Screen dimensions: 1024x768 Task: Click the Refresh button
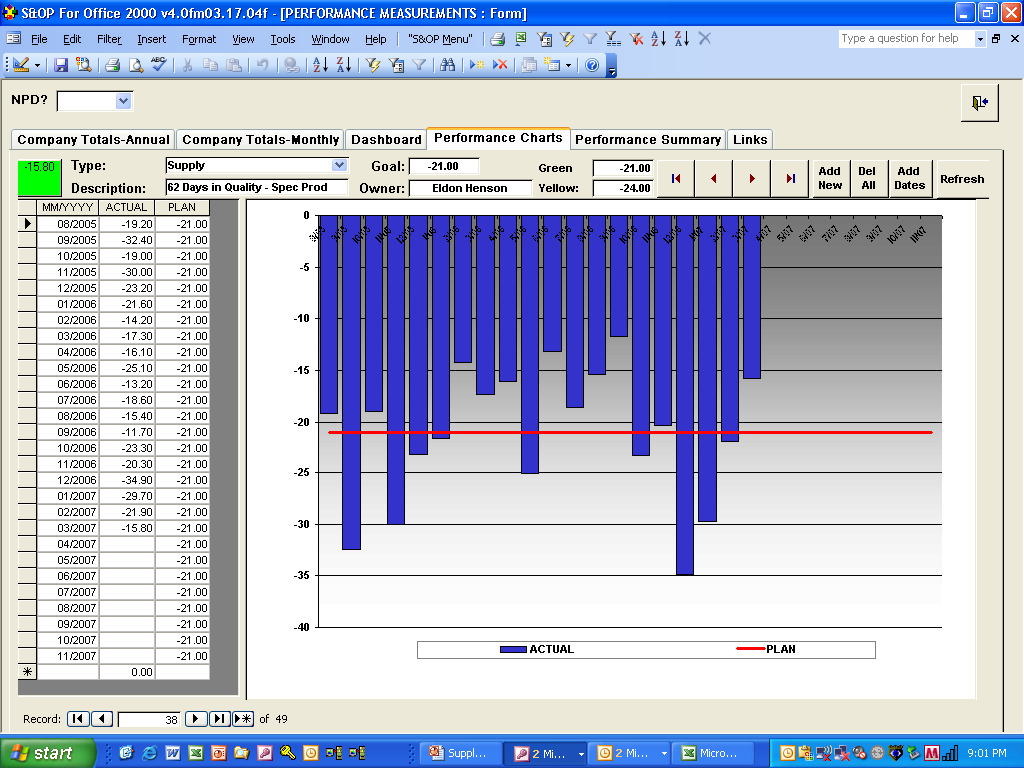(x=962, y=178)
